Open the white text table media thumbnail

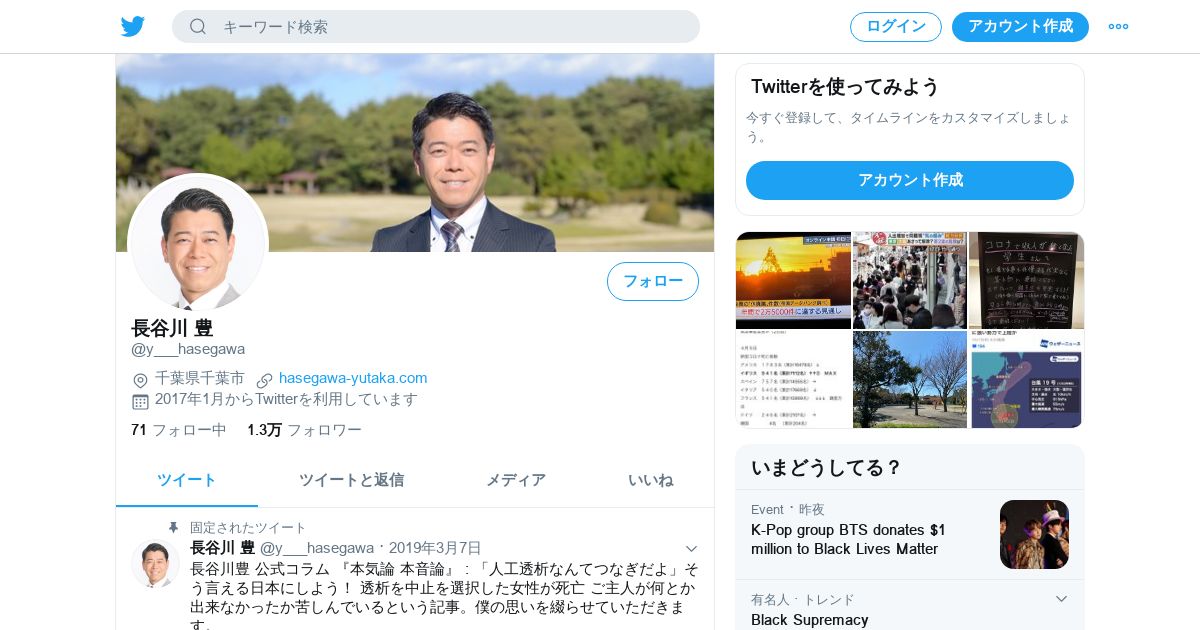pos(793,379)
